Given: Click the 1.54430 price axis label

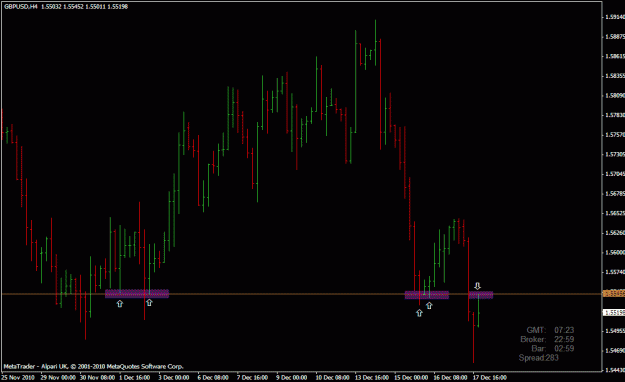Looking at the screenshot, I should pyautogui.click(x=615, y=370).
